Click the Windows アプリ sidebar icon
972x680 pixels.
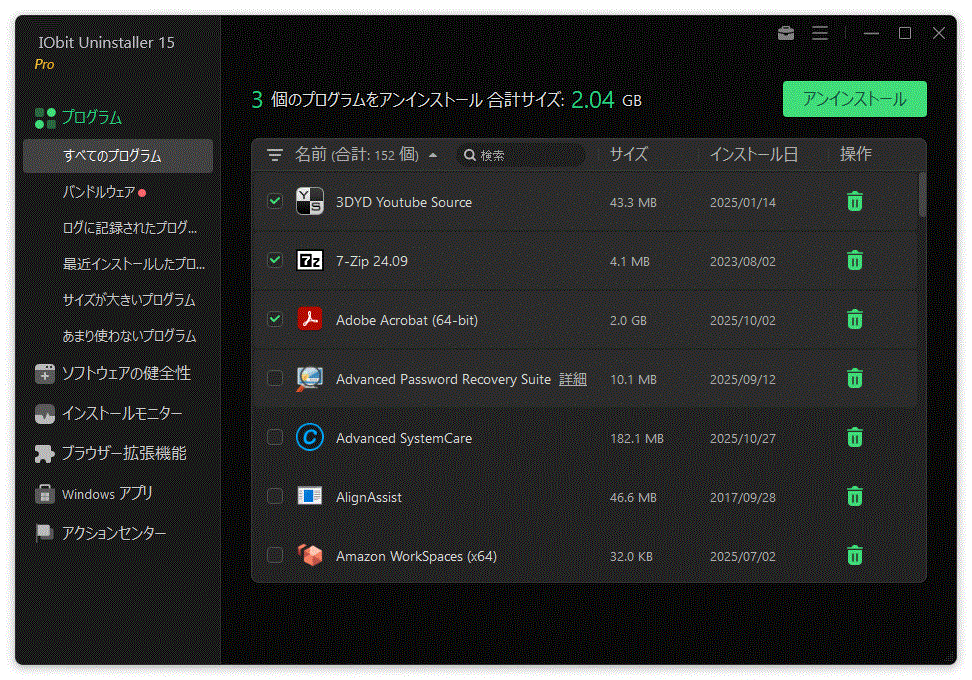point(45,493)
